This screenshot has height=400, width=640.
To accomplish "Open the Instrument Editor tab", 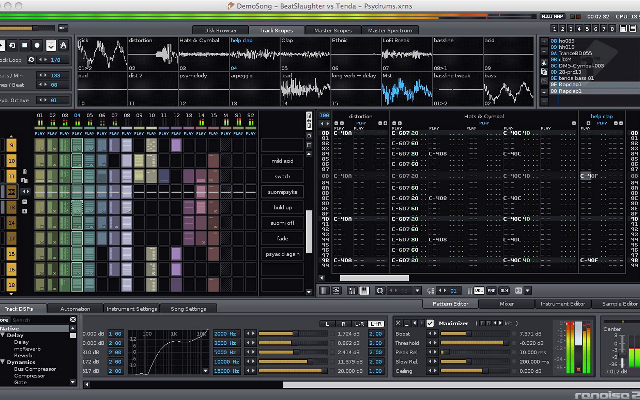I will tap(562, 304).
